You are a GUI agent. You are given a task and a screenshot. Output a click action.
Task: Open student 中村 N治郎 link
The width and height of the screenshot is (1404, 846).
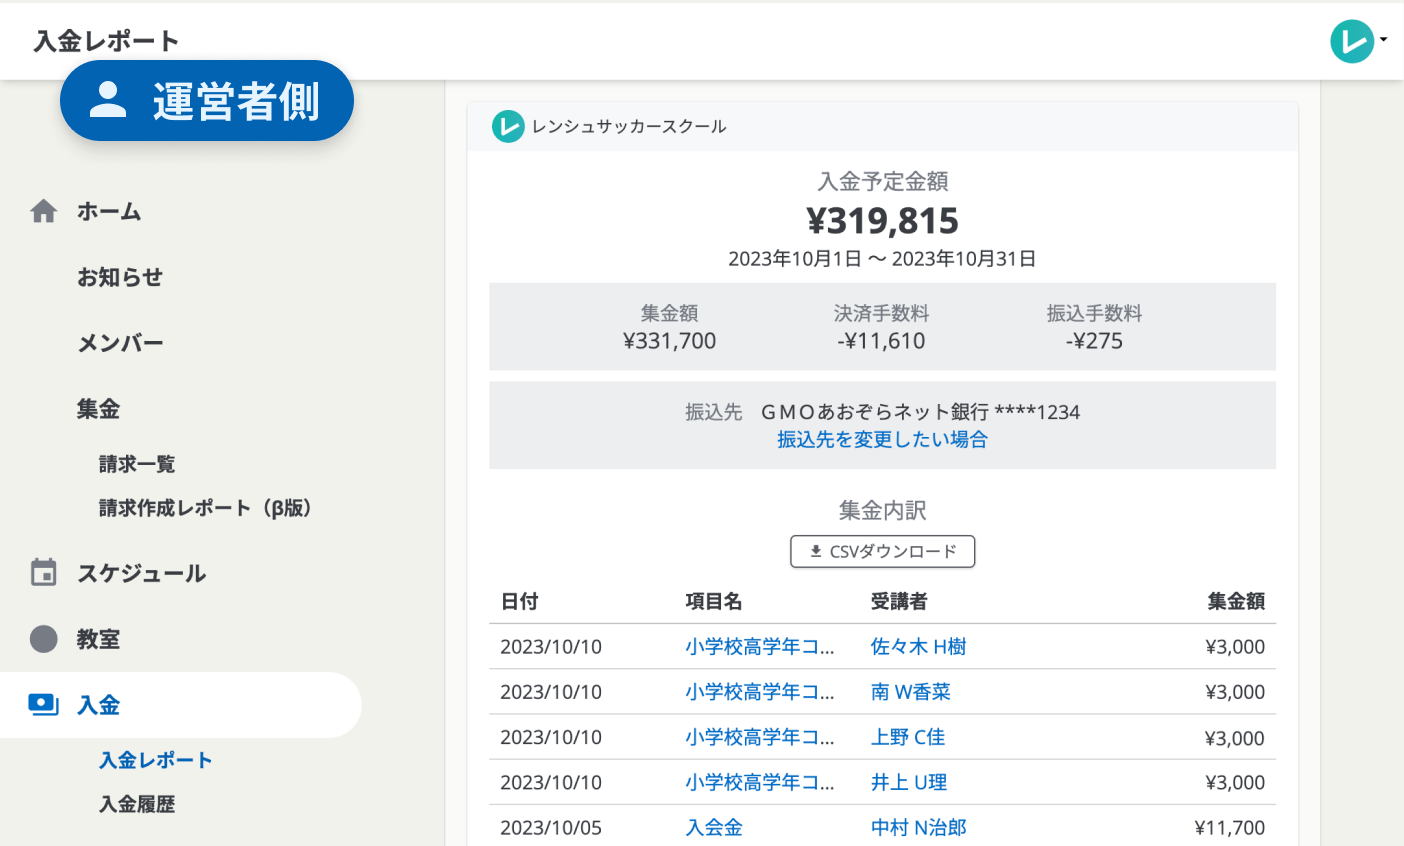(x=918, y=828)
